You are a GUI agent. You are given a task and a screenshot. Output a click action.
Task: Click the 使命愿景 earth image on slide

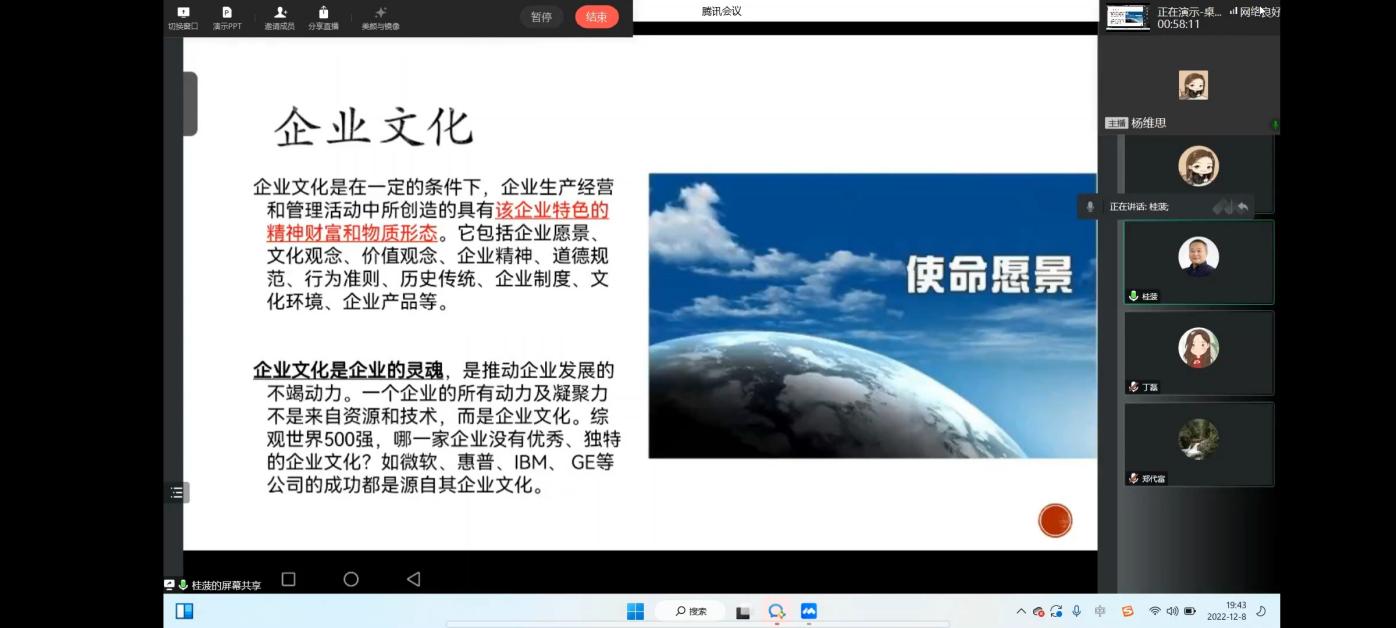[x=872, y=316]
